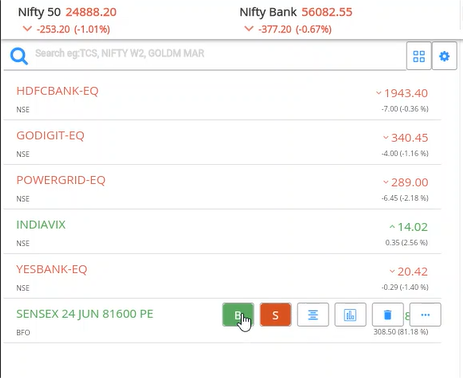Open watchlist settings gear icon
This screenshot has height=378, width=463.
click(x=444, y=56)
